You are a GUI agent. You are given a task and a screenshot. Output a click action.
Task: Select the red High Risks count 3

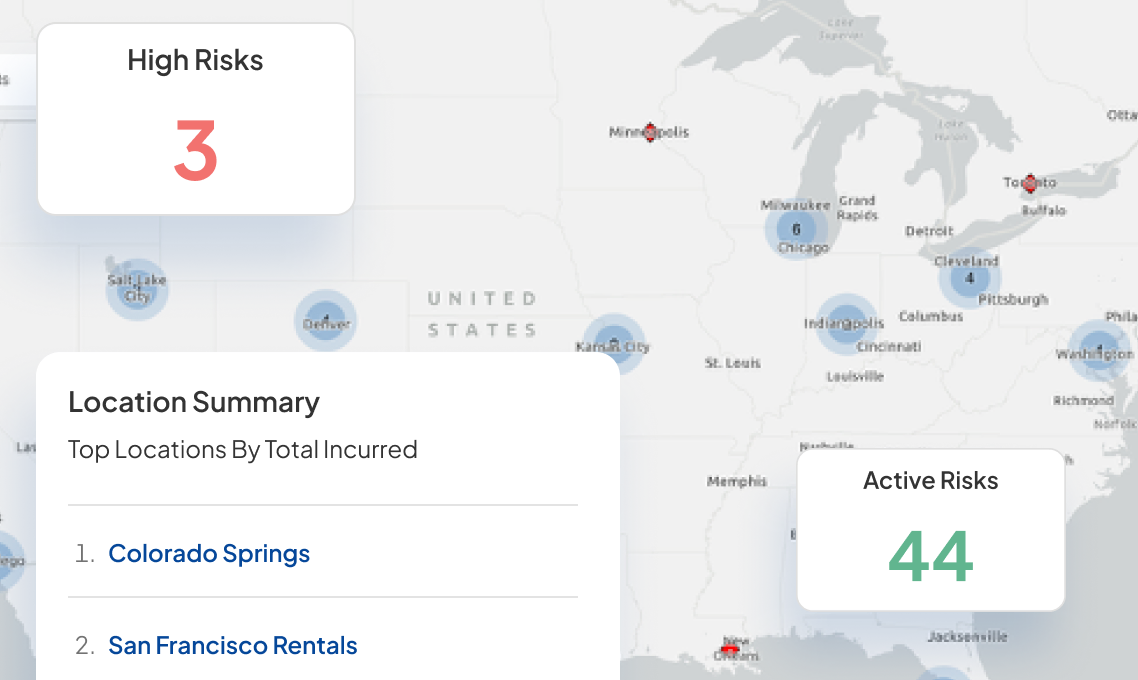coord(196,151)
